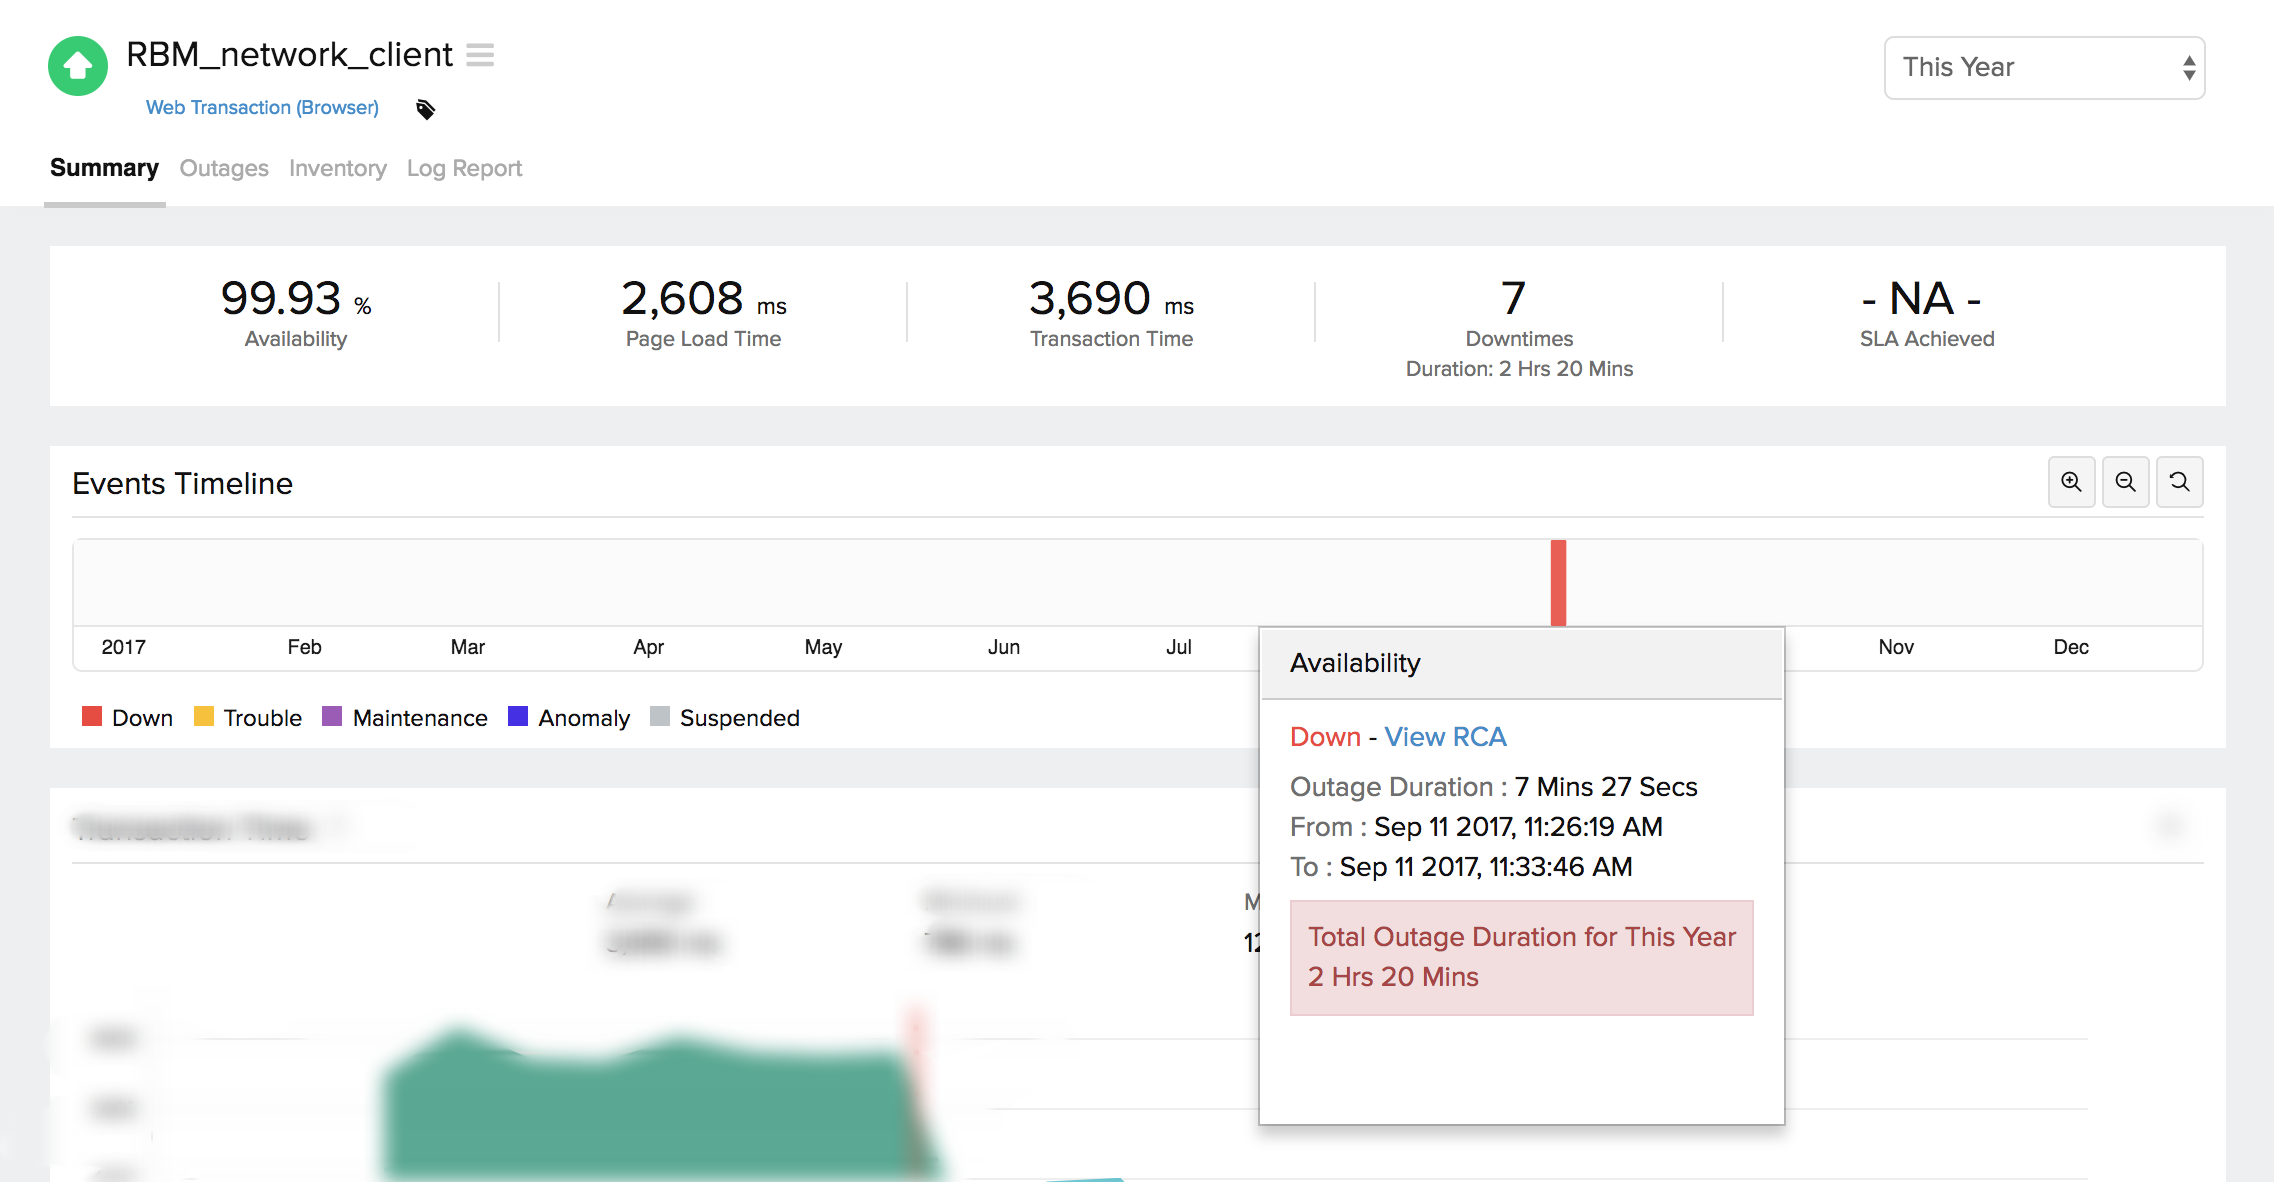Toggle the gray Suspended legend item
Viewport: 2274px width, 1182px height.
[660, 717]
